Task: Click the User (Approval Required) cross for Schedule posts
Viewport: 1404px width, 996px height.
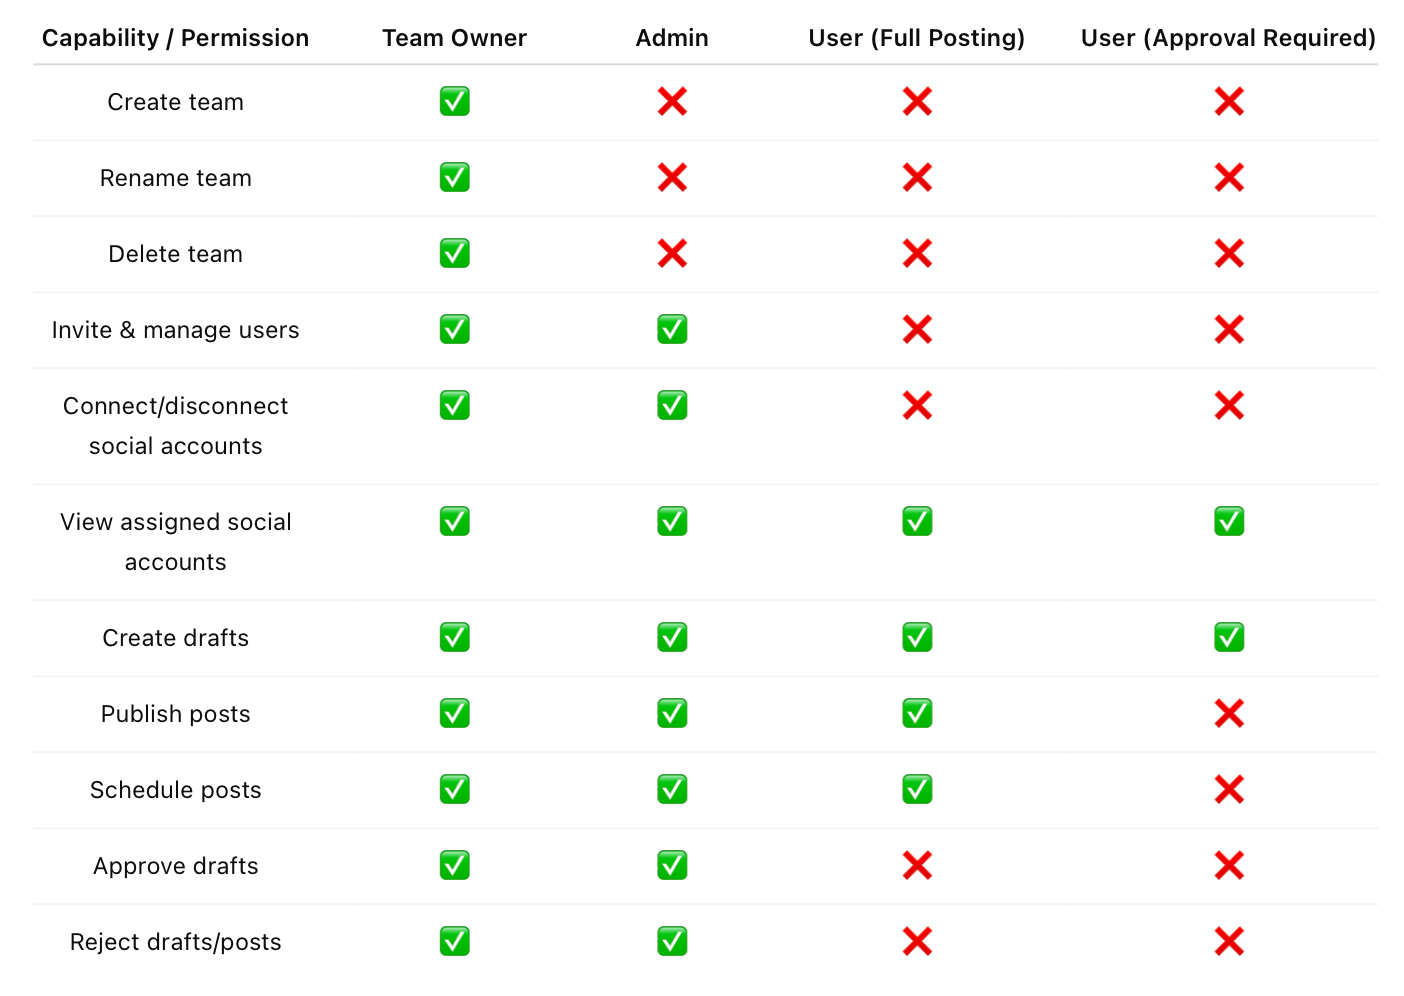Action: (1229, 790)
